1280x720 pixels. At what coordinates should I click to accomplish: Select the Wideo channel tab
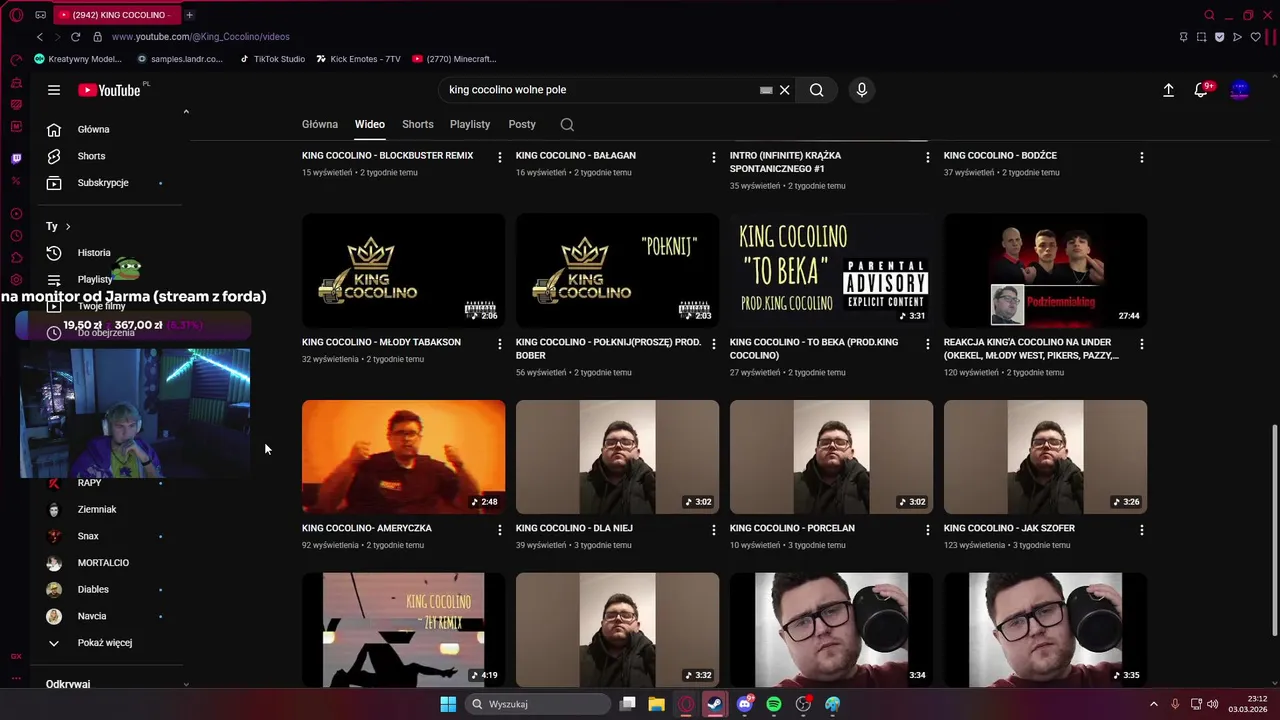[370, 125]
